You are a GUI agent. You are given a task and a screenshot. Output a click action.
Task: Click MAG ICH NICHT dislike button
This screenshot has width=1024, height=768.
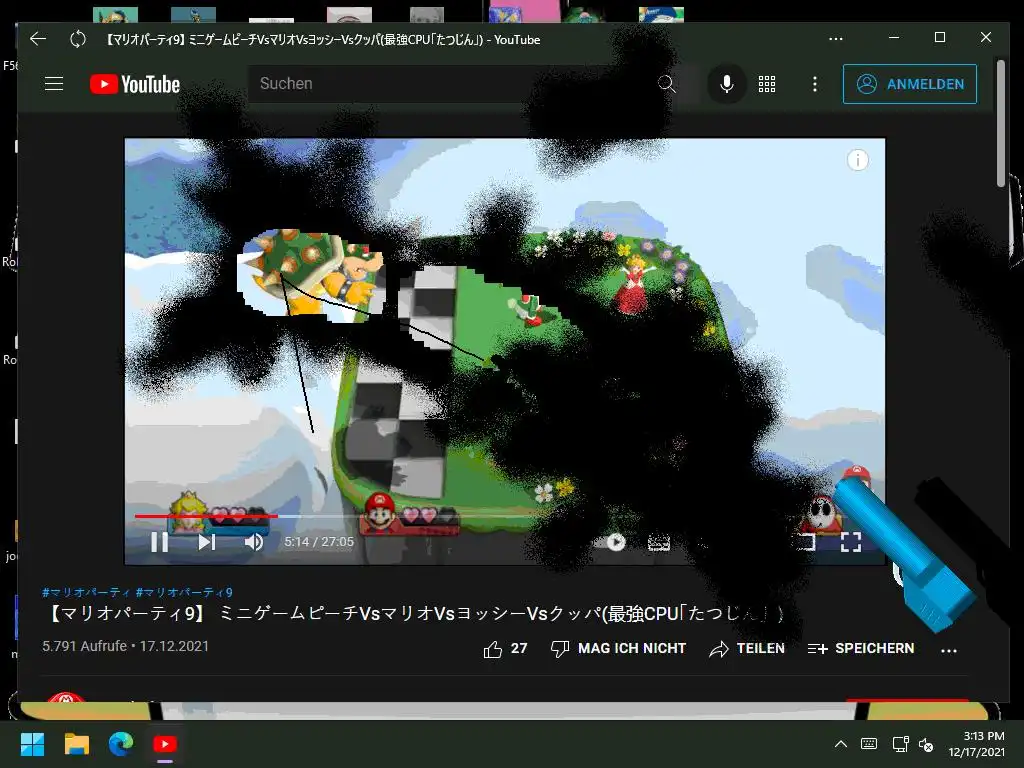pyautogui.click(x=618, y=648)
